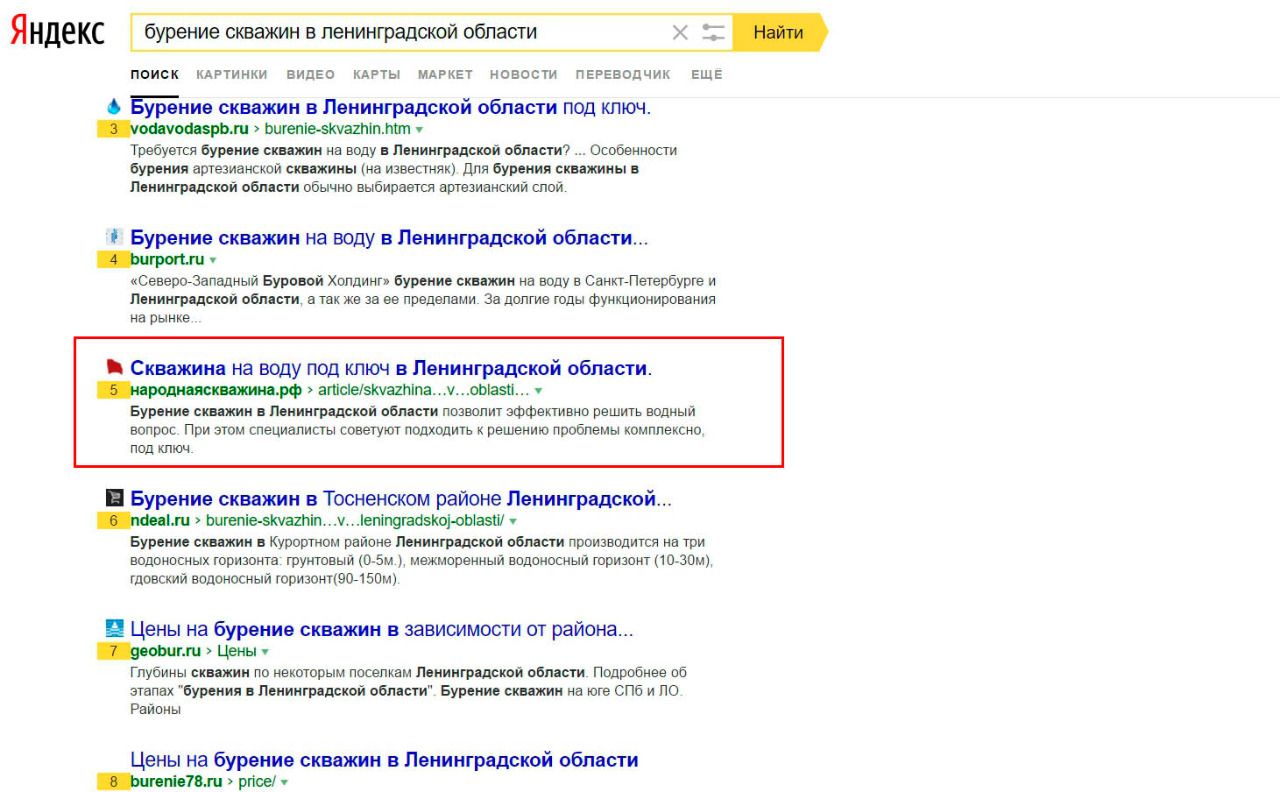1280x792 pixels.
Task: Click the burport.ru result favicon
Action: click(113, 238)
